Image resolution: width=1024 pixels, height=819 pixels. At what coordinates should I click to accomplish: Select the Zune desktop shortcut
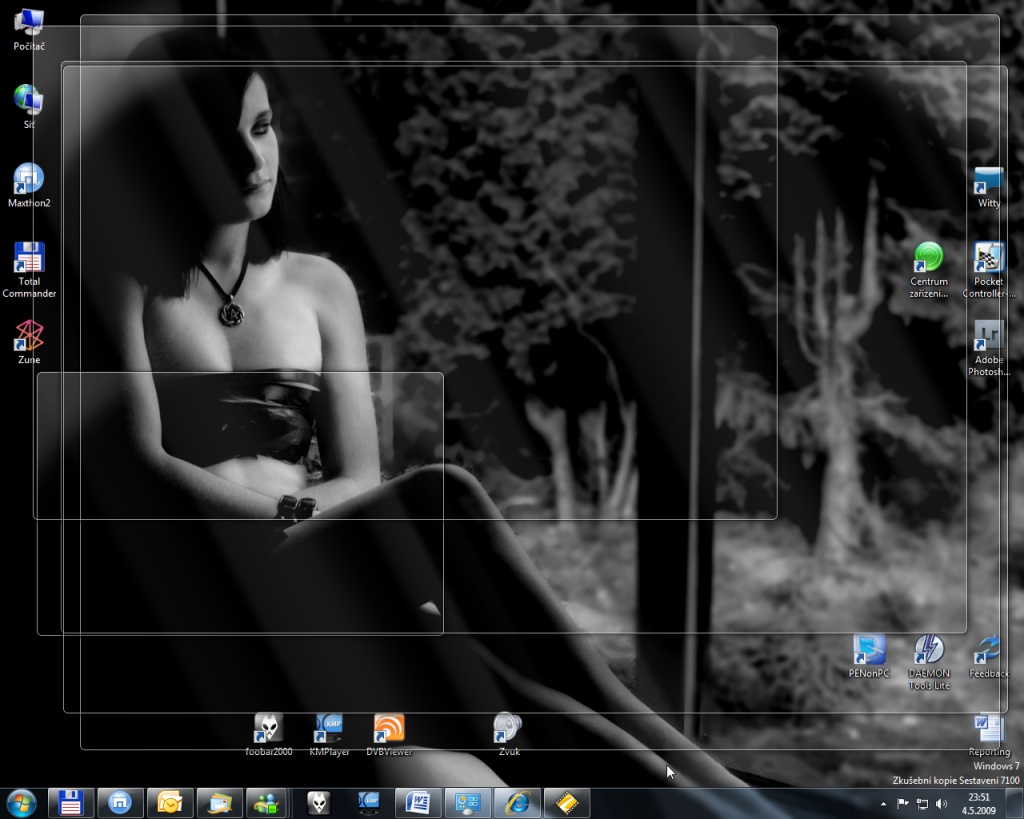[29, 342]
